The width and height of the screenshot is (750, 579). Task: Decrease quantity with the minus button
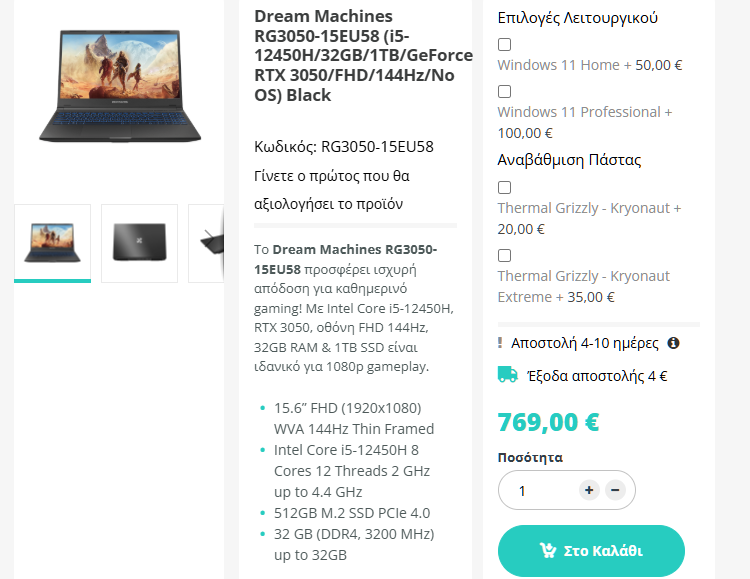tap(615, 490)
